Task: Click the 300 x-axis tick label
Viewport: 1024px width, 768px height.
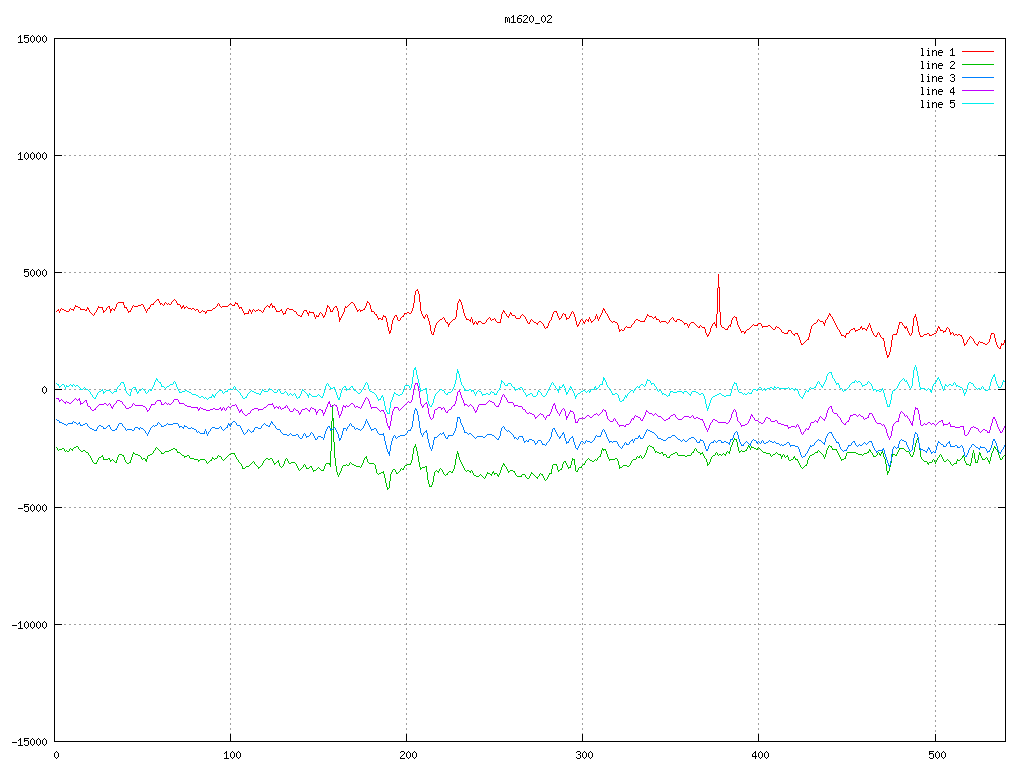Action: (x=583, y=754)
